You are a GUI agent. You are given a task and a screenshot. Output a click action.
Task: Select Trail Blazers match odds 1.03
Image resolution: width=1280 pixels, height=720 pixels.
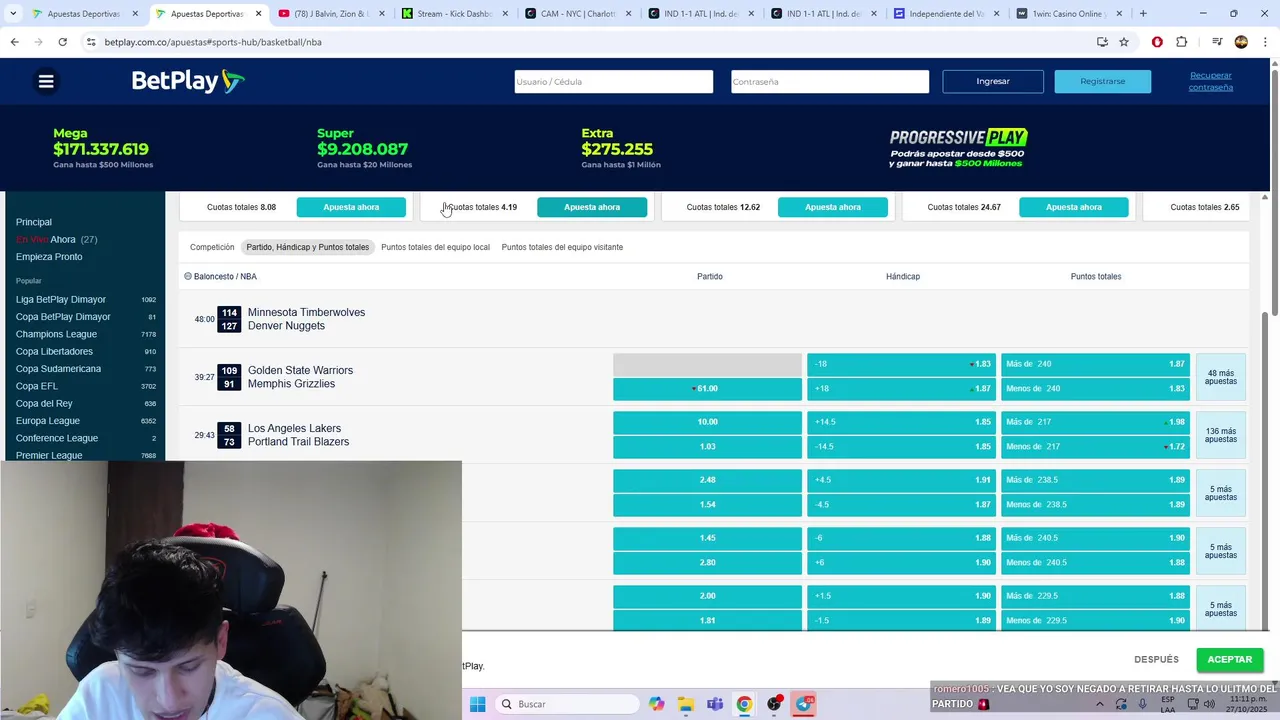tap(707, 446)
